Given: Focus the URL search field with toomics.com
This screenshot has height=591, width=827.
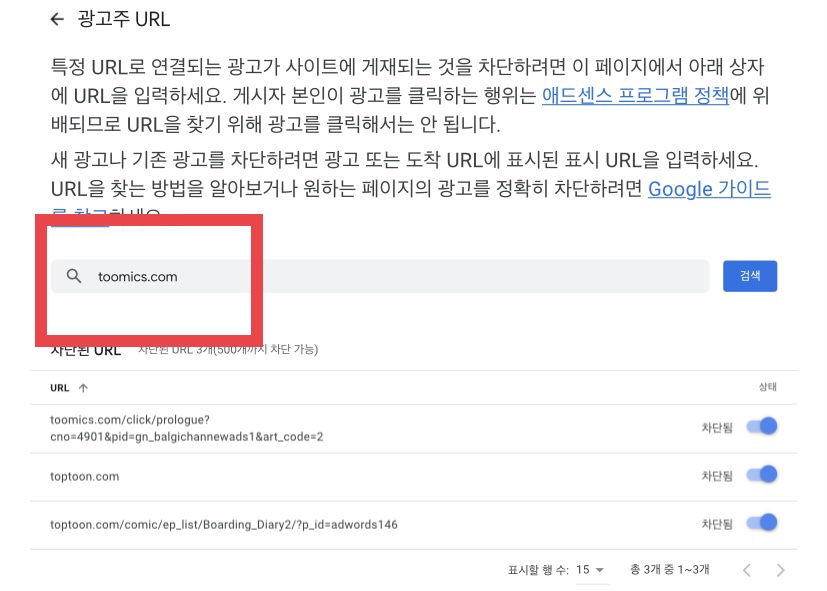Looking at the screenshot, I should 380,276.
